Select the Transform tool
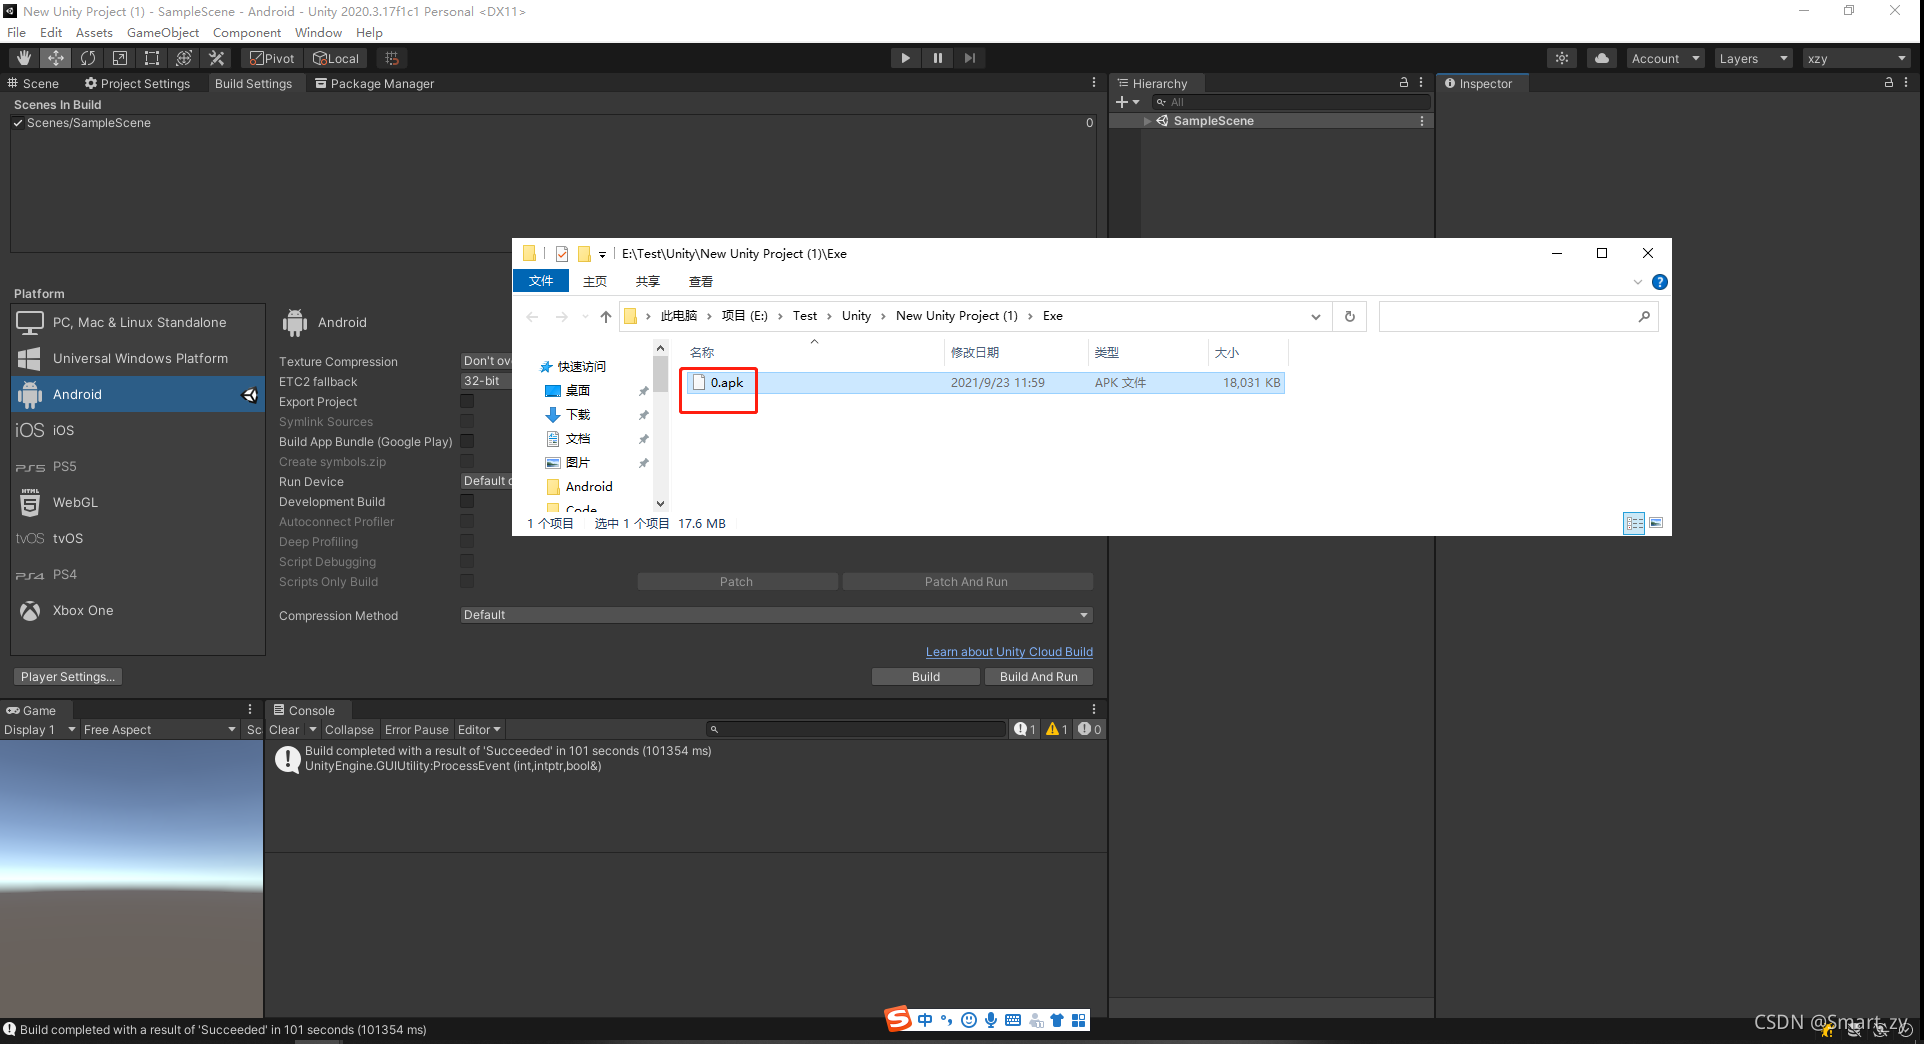 [184, 58]
